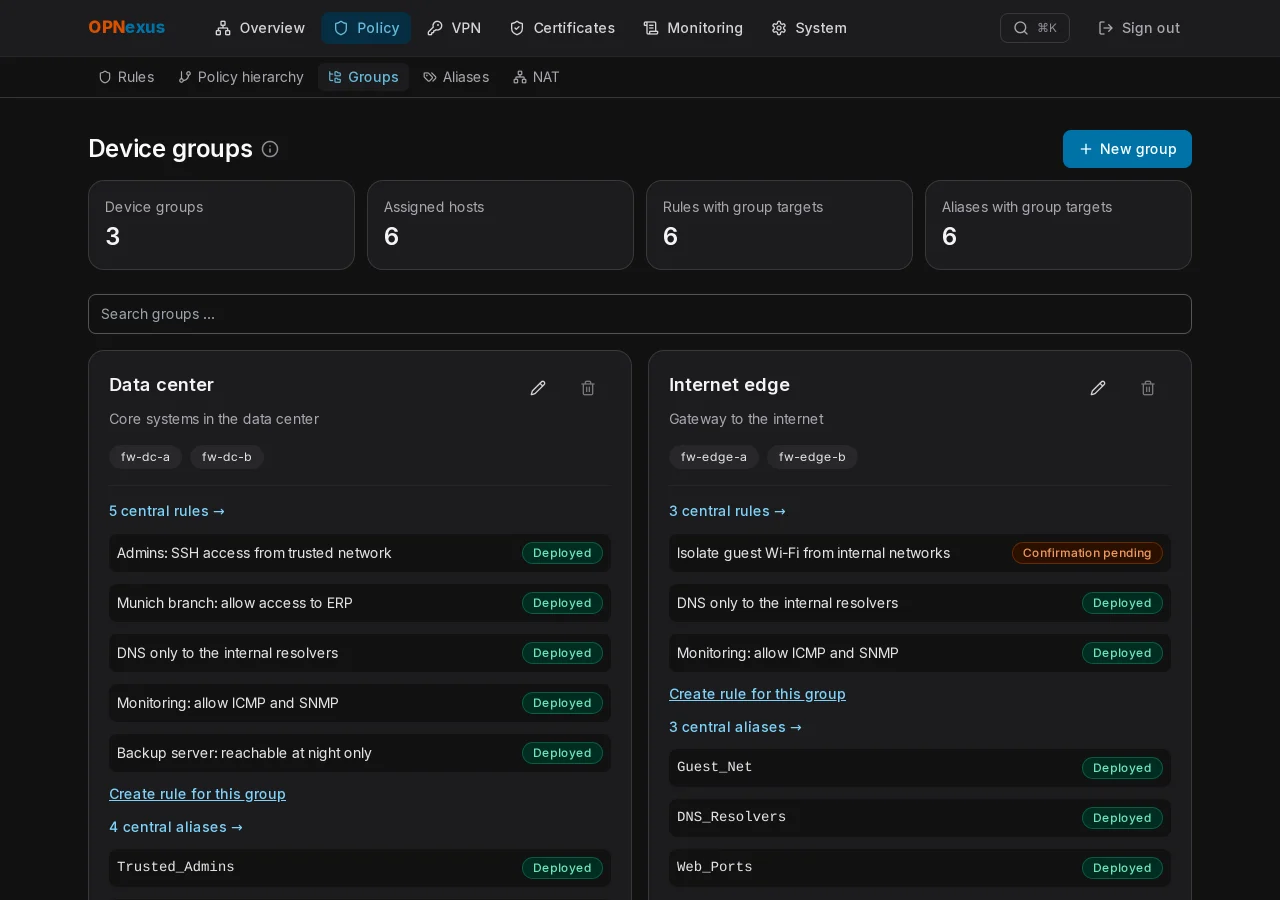Switch to the NAT sub-tab
Screen dimensions: 1280x900
[536, 77]
